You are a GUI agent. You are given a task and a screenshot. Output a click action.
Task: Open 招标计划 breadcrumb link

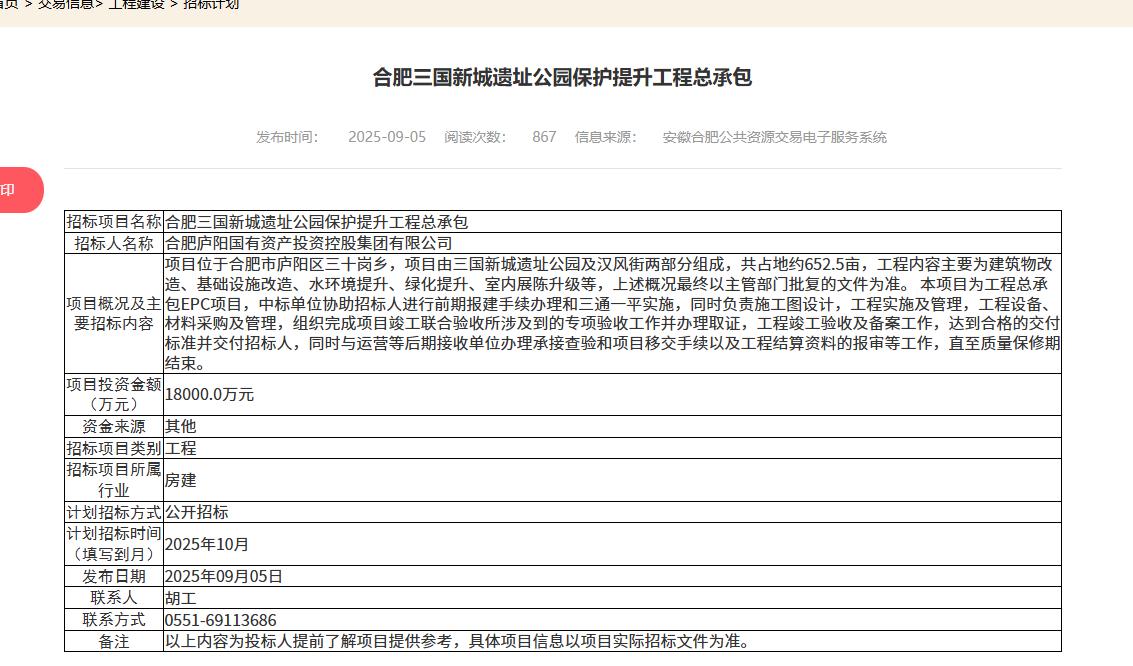[211, 4]
